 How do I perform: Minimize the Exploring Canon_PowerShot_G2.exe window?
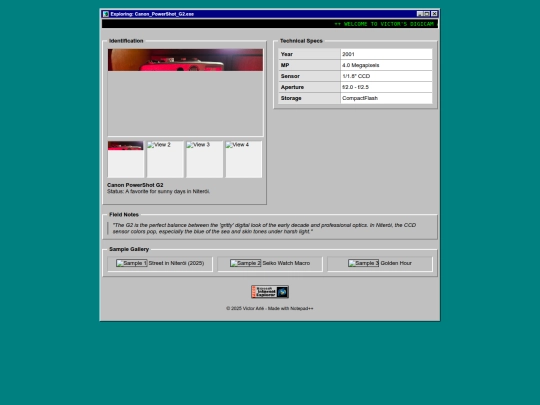420,14
